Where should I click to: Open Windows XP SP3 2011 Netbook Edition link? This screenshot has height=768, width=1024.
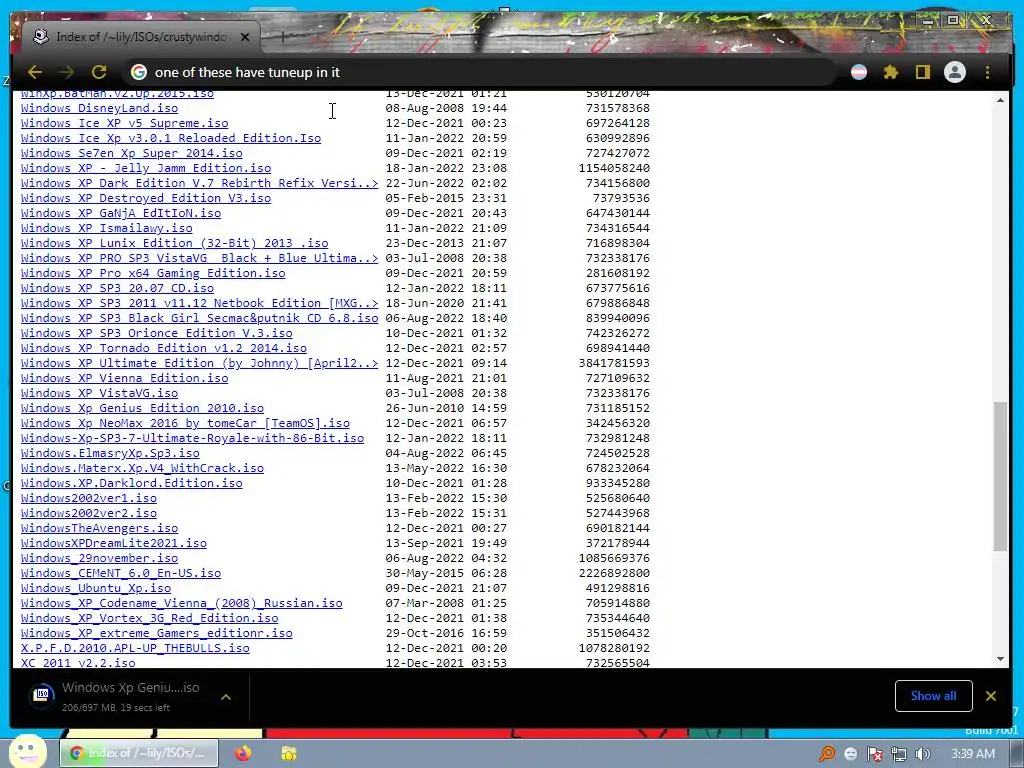199,304
